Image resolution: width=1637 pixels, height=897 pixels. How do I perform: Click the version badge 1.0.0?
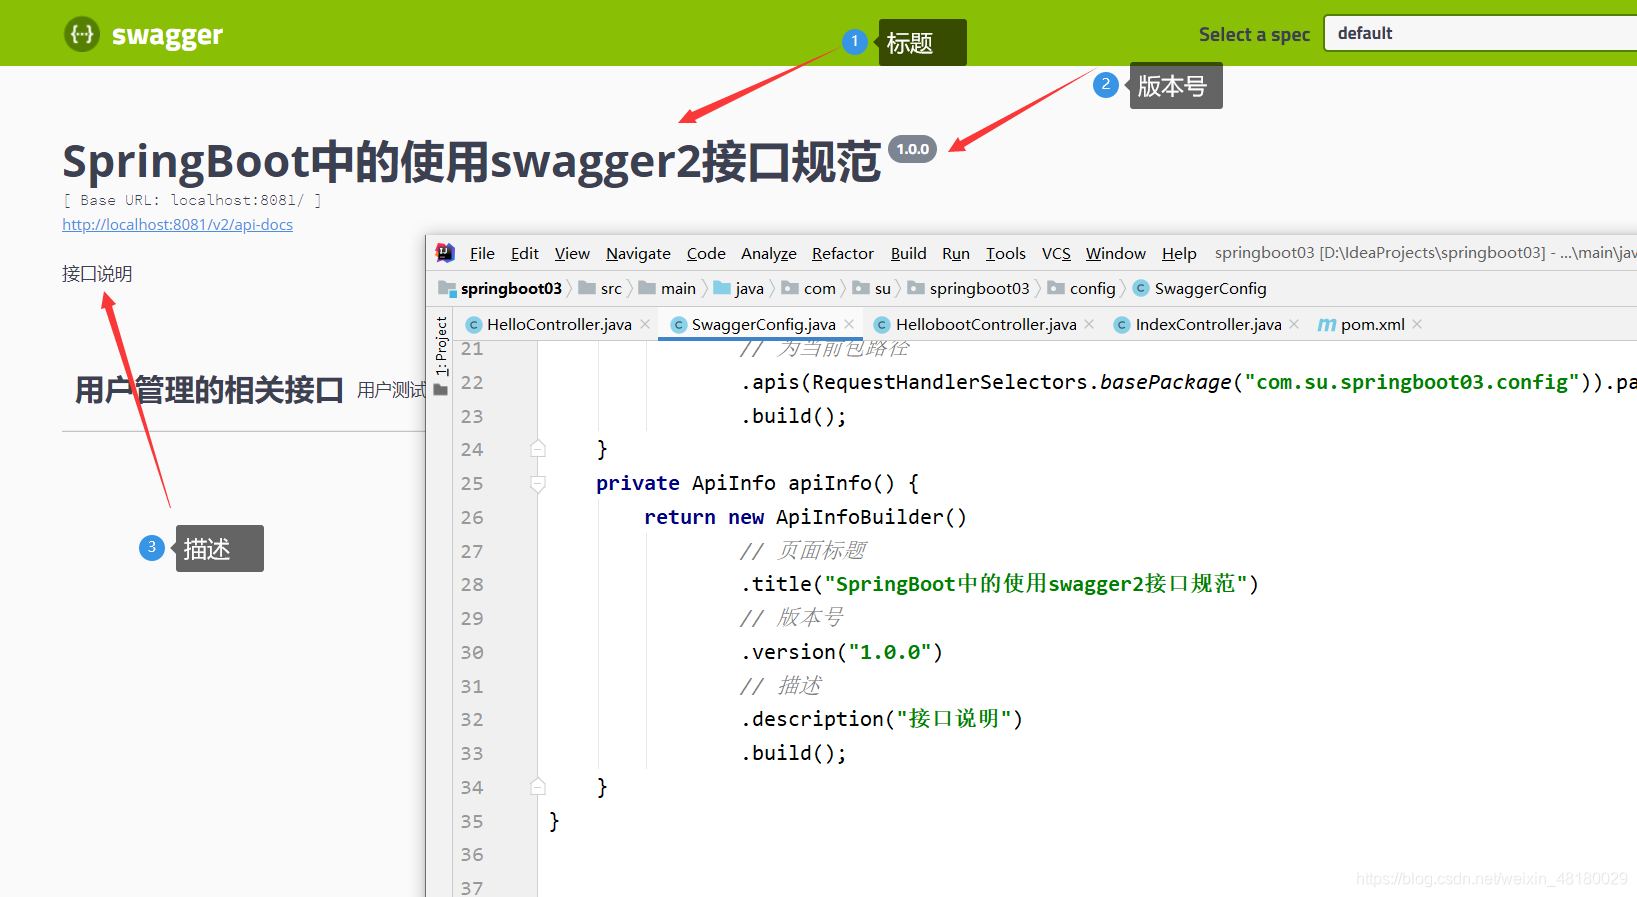(x=913, y=149)
